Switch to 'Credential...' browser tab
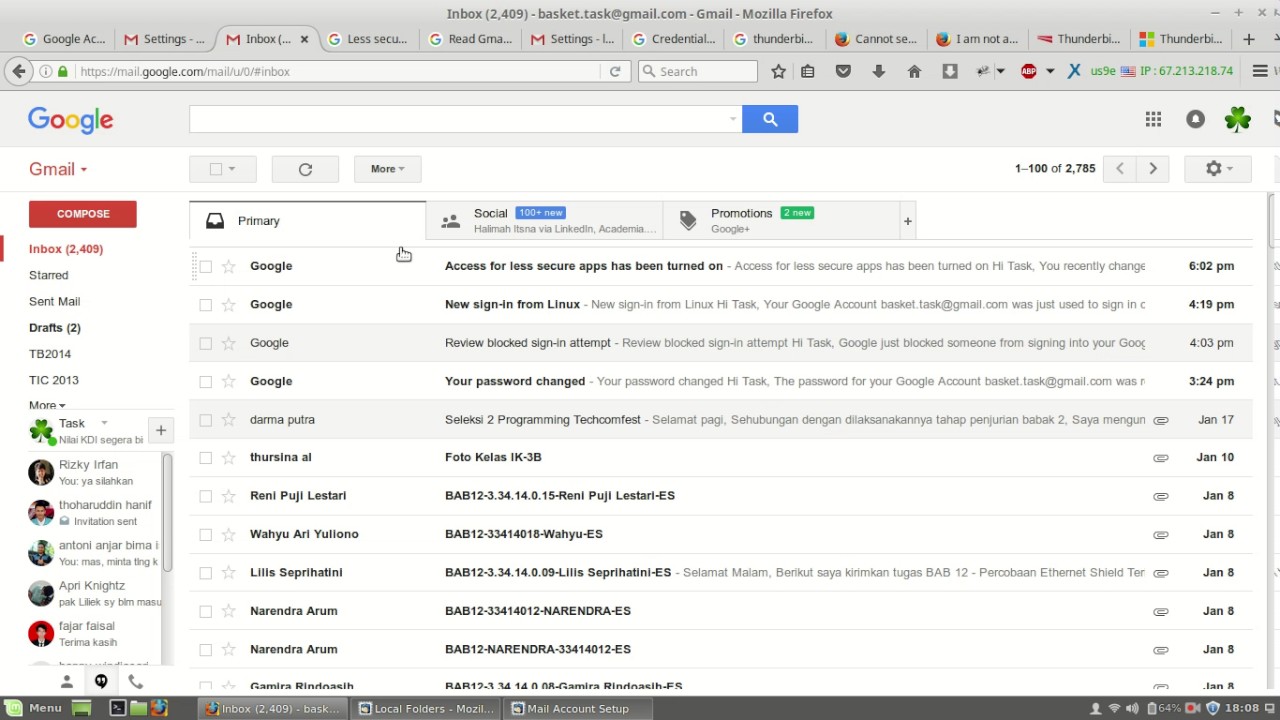 [674, 39]
